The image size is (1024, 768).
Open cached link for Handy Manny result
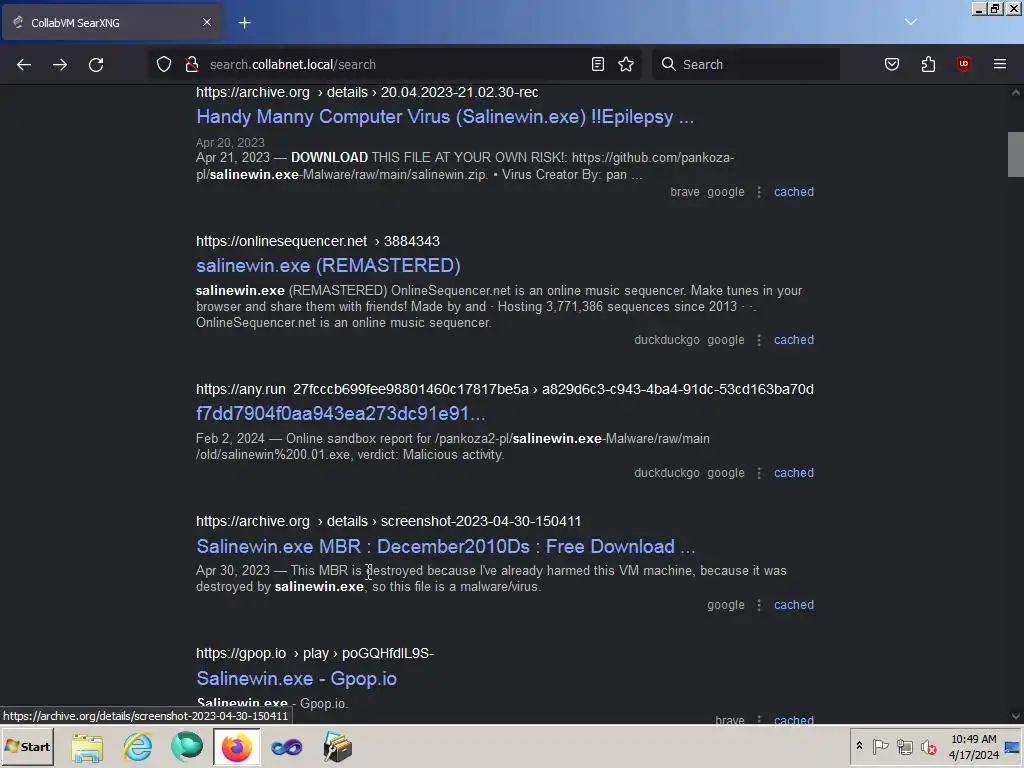click(793, 192)
